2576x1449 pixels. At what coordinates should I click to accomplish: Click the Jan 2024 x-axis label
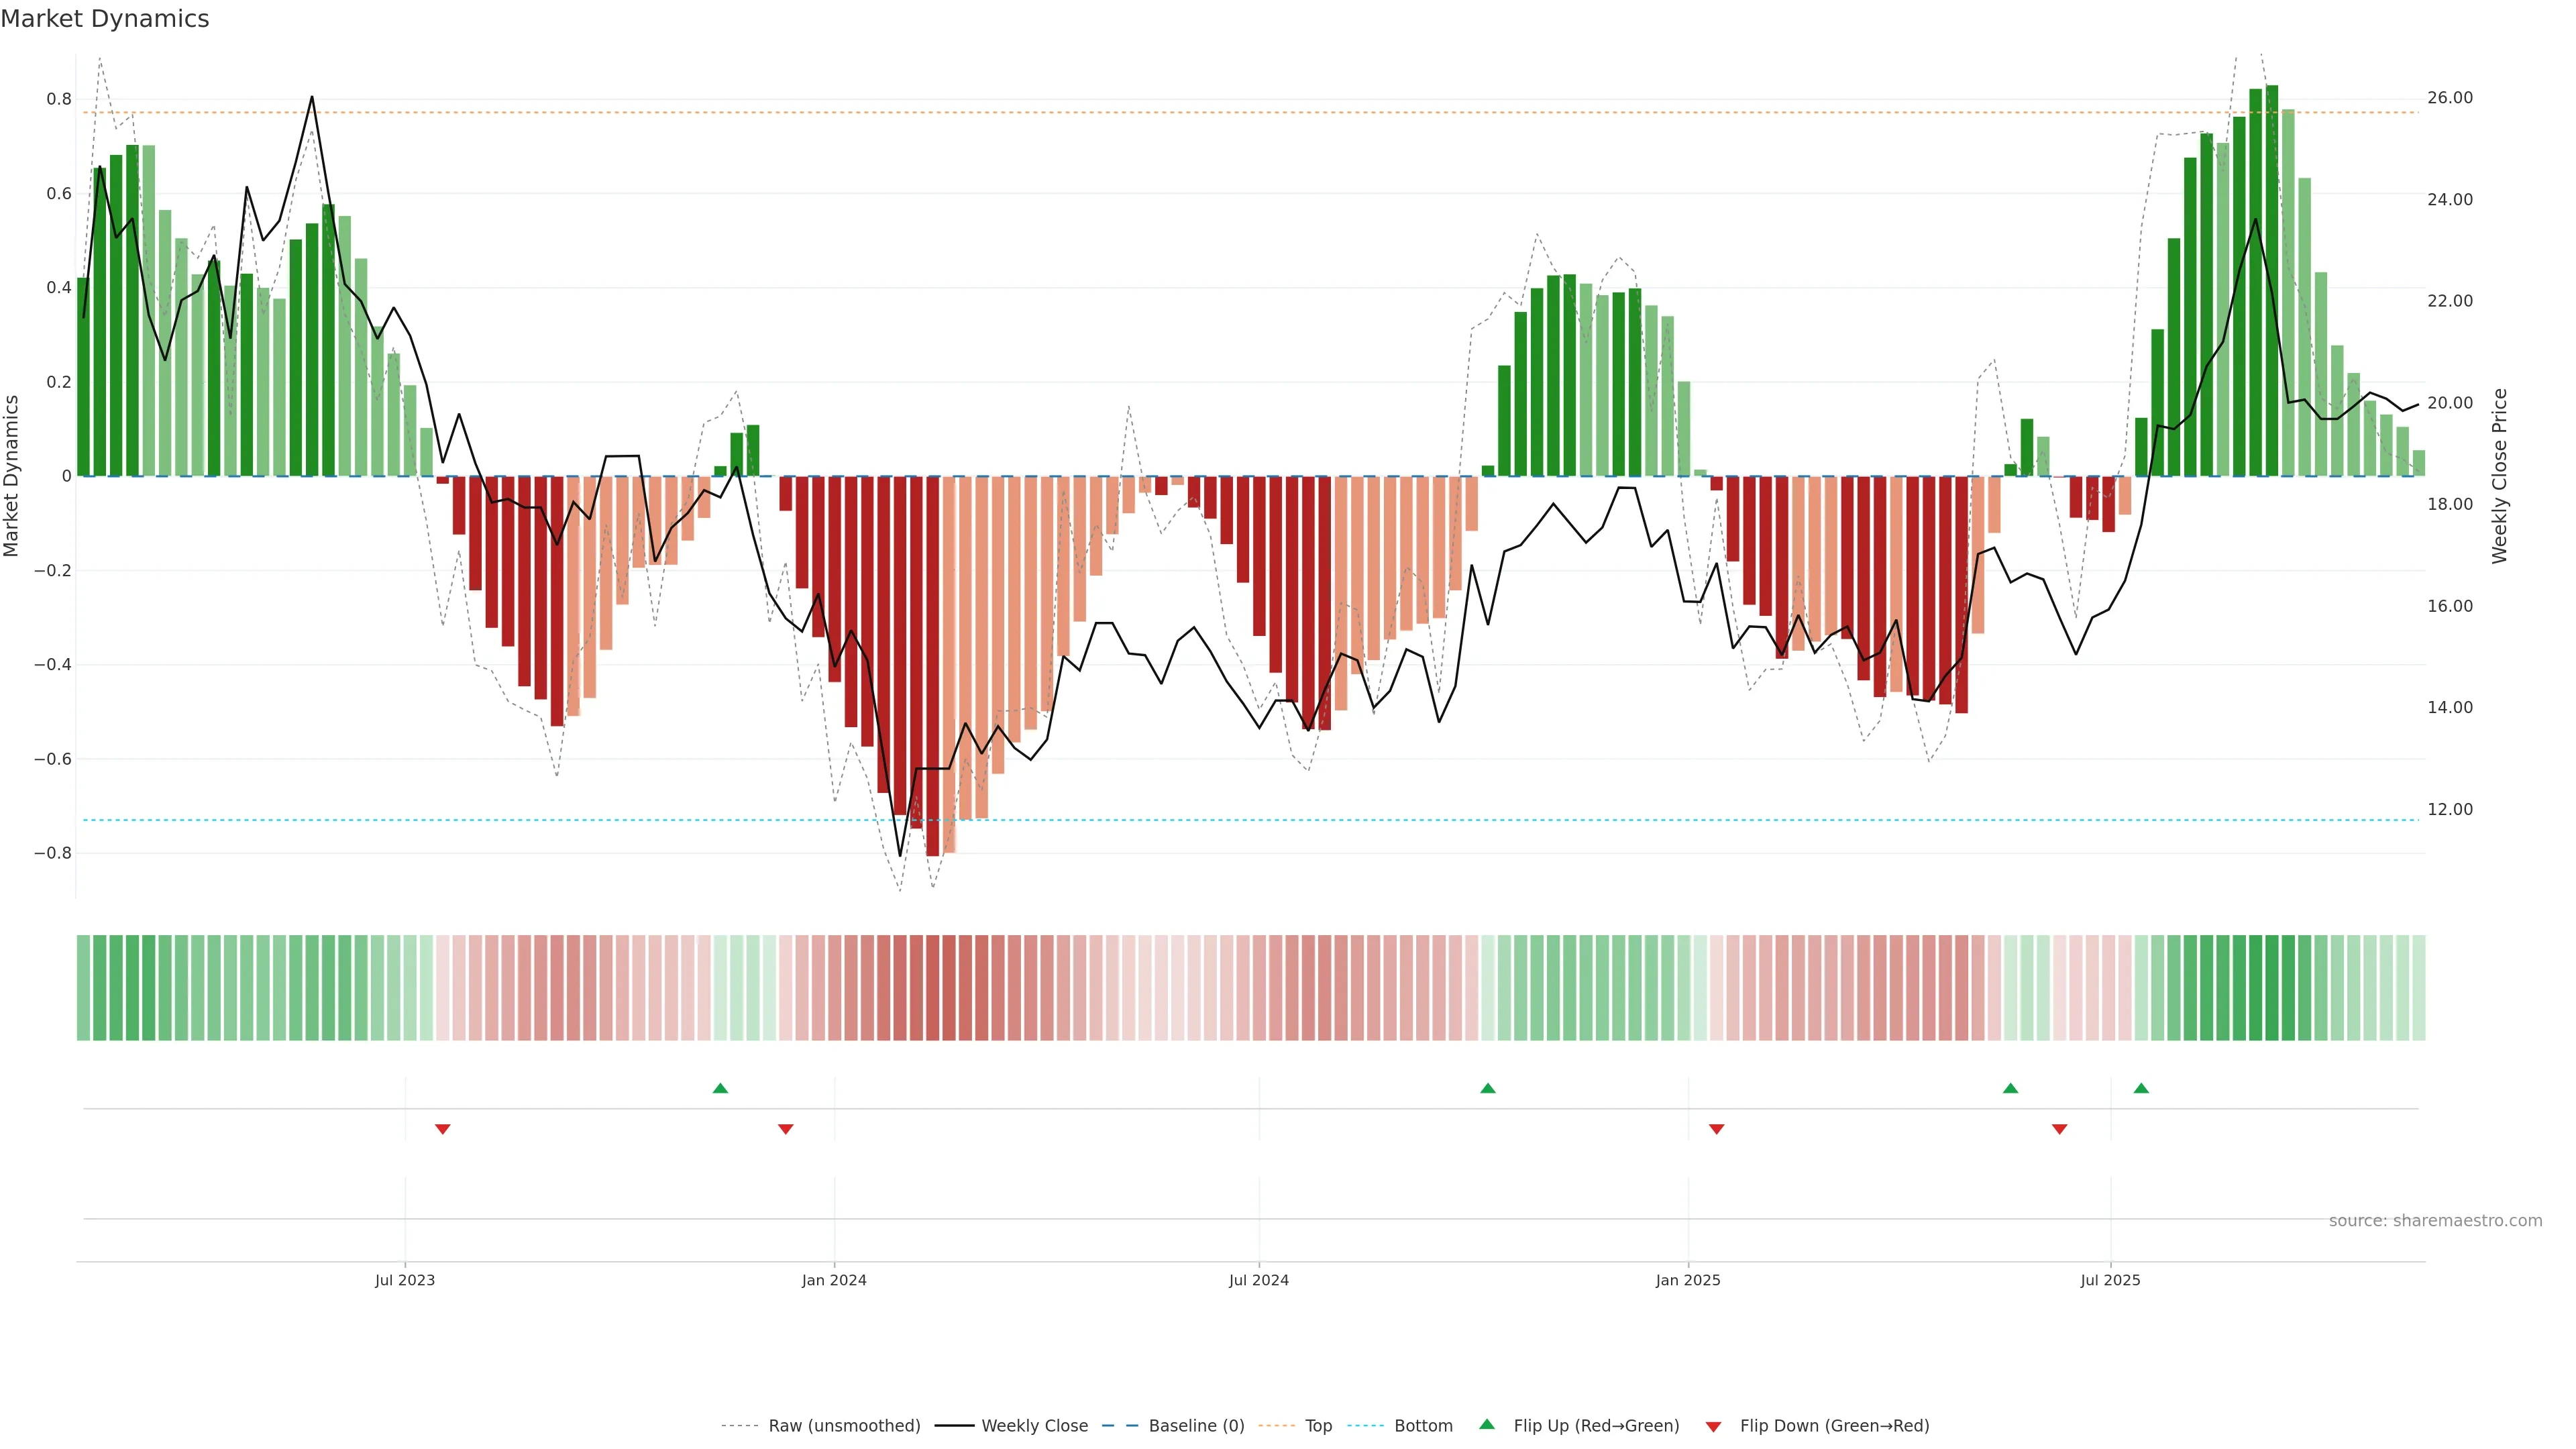coord(834,1280)
